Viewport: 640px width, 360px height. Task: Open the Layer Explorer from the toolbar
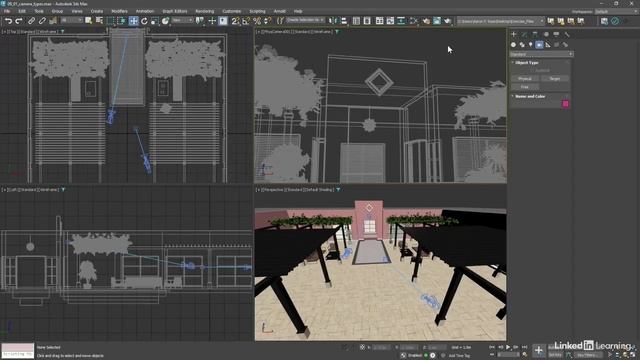[367, 21]
